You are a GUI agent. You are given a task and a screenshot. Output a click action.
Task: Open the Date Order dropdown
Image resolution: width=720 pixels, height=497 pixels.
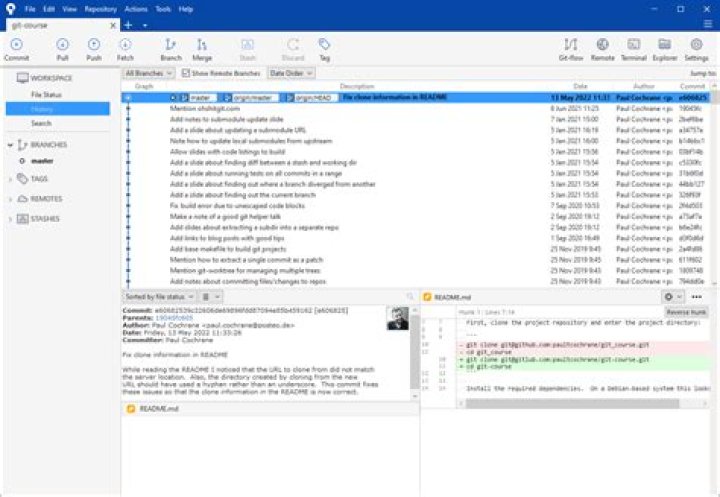pyautogui.click(x=291, y=73)
